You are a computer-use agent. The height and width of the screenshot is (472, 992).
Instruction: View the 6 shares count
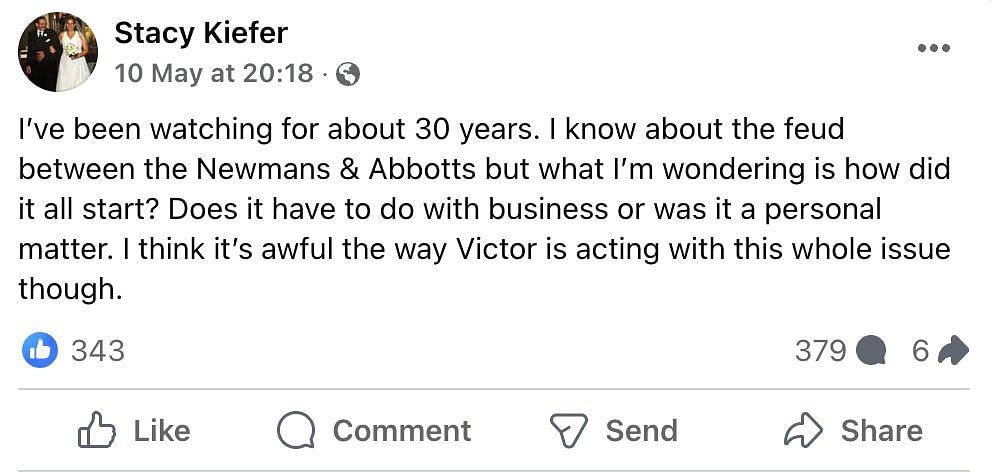[920, 350]
